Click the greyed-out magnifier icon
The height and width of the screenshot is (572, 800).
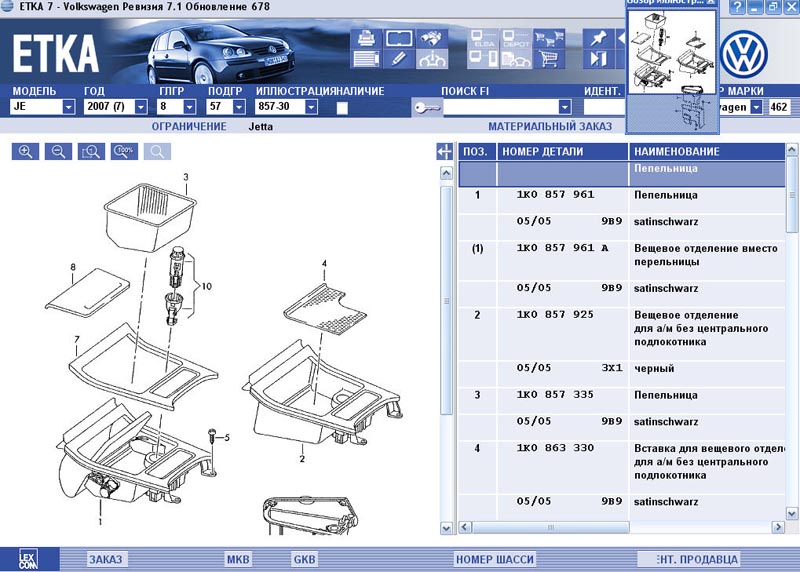click(x=157, y=152)
